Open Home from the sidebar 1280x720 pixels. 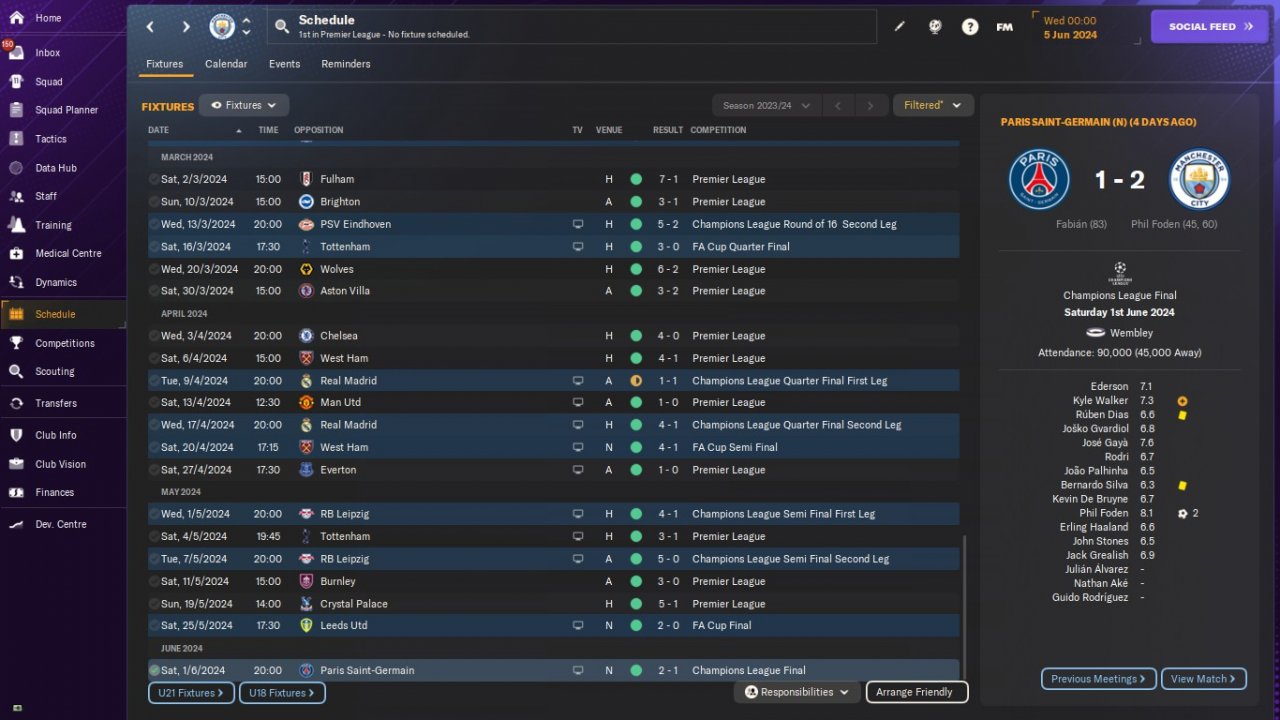47,18
